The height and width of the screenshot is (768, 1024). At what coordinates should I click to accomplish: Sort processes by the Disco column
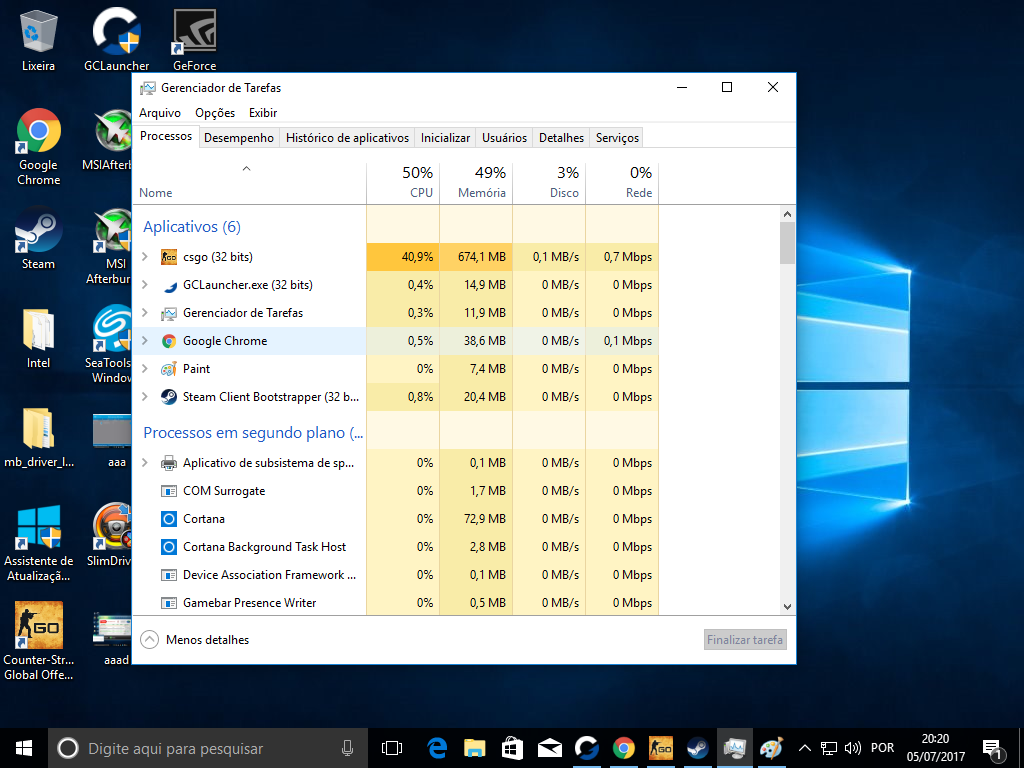coord(550,182)
